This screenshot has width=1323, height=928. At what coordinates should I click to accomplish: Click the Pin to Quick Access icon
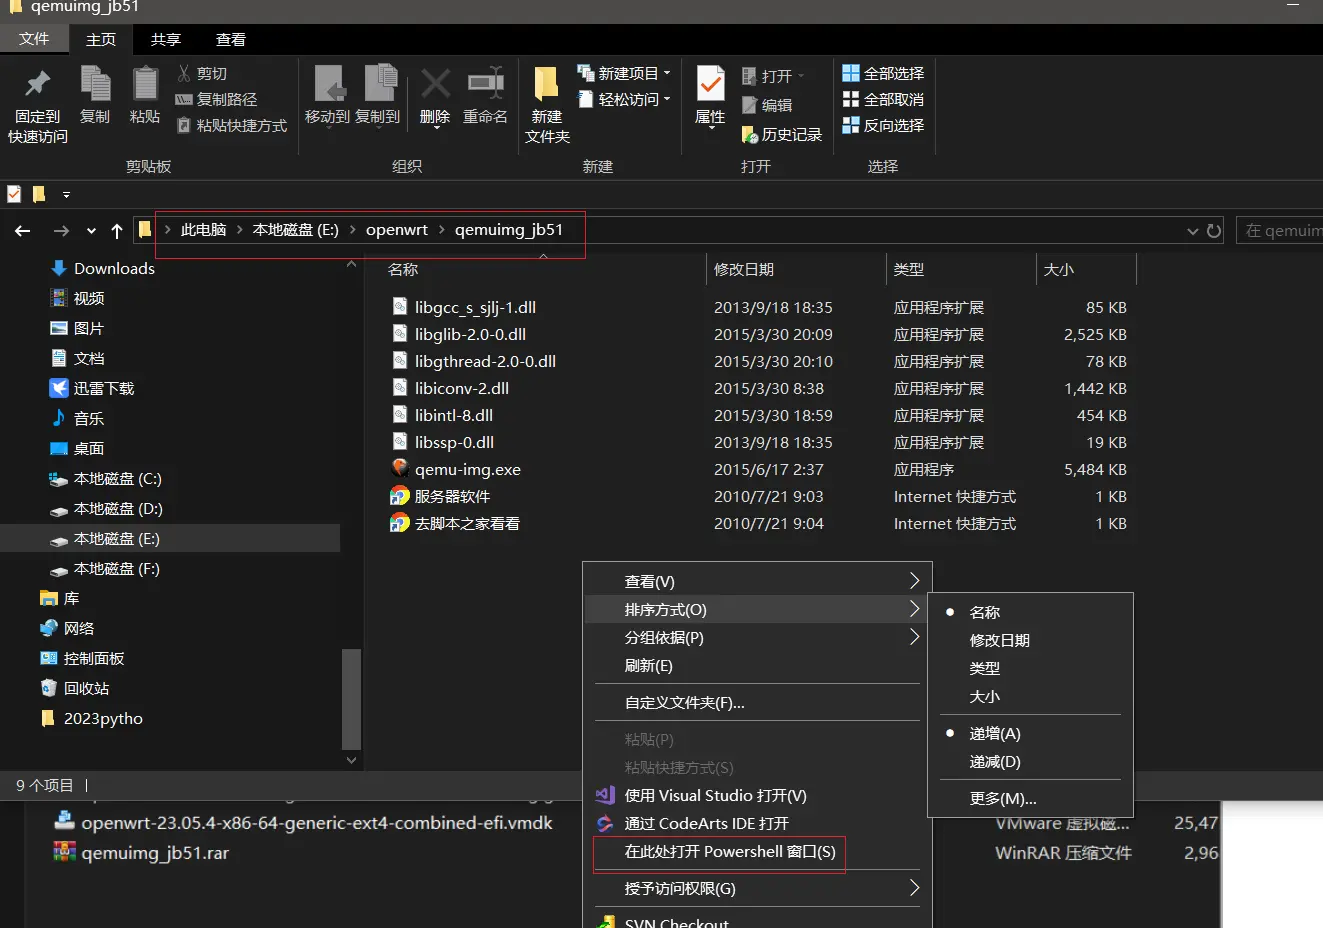tap(38, 85)
